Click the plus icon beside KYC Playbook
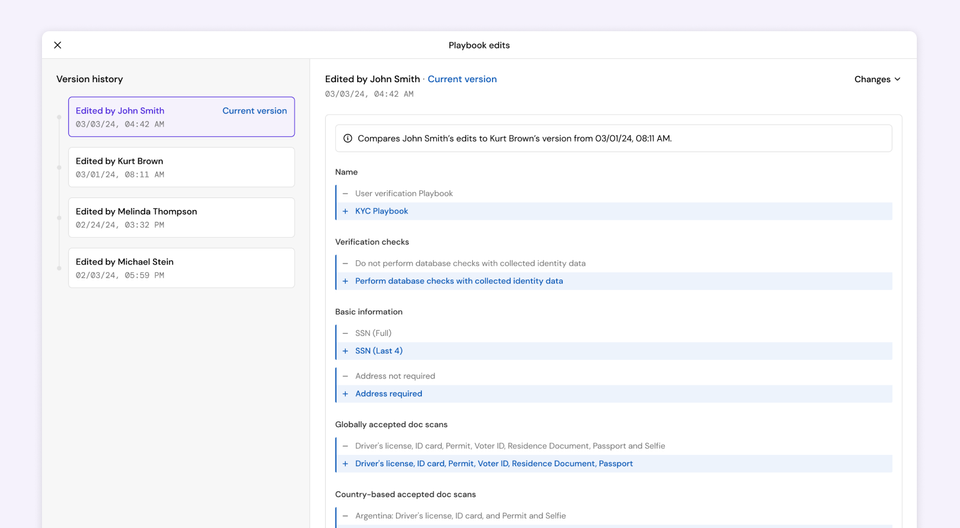 click(x=346, y=211)
